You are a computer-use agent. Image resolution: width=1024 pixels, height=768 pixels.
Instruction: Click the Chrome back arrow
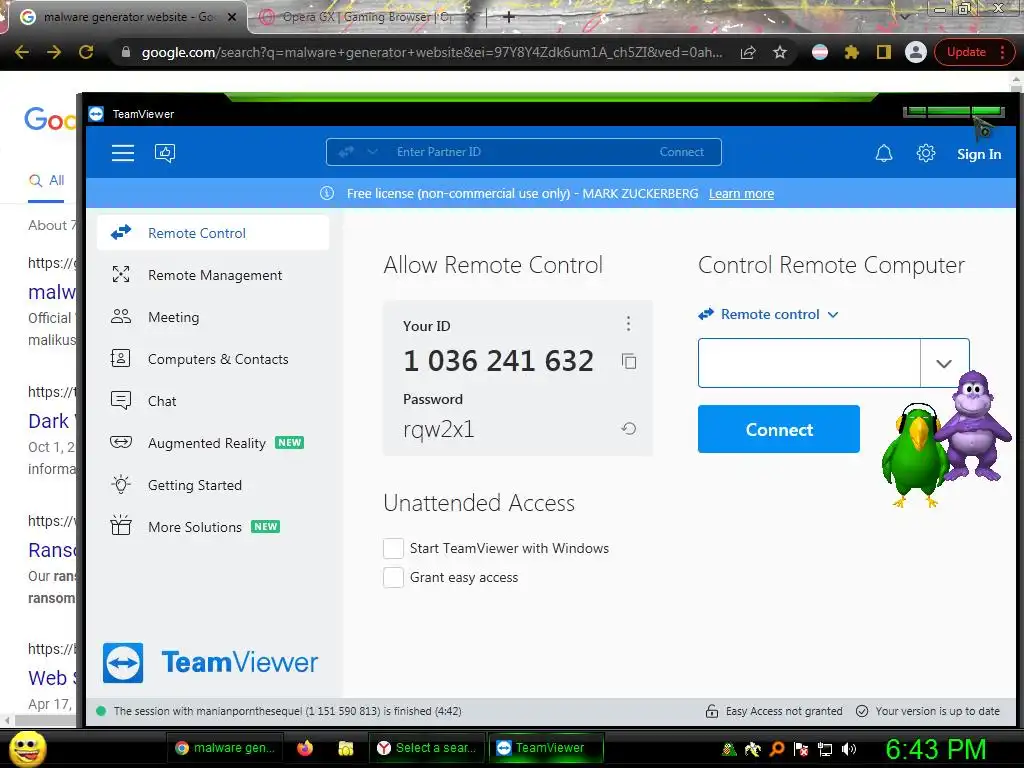(22, 52)
